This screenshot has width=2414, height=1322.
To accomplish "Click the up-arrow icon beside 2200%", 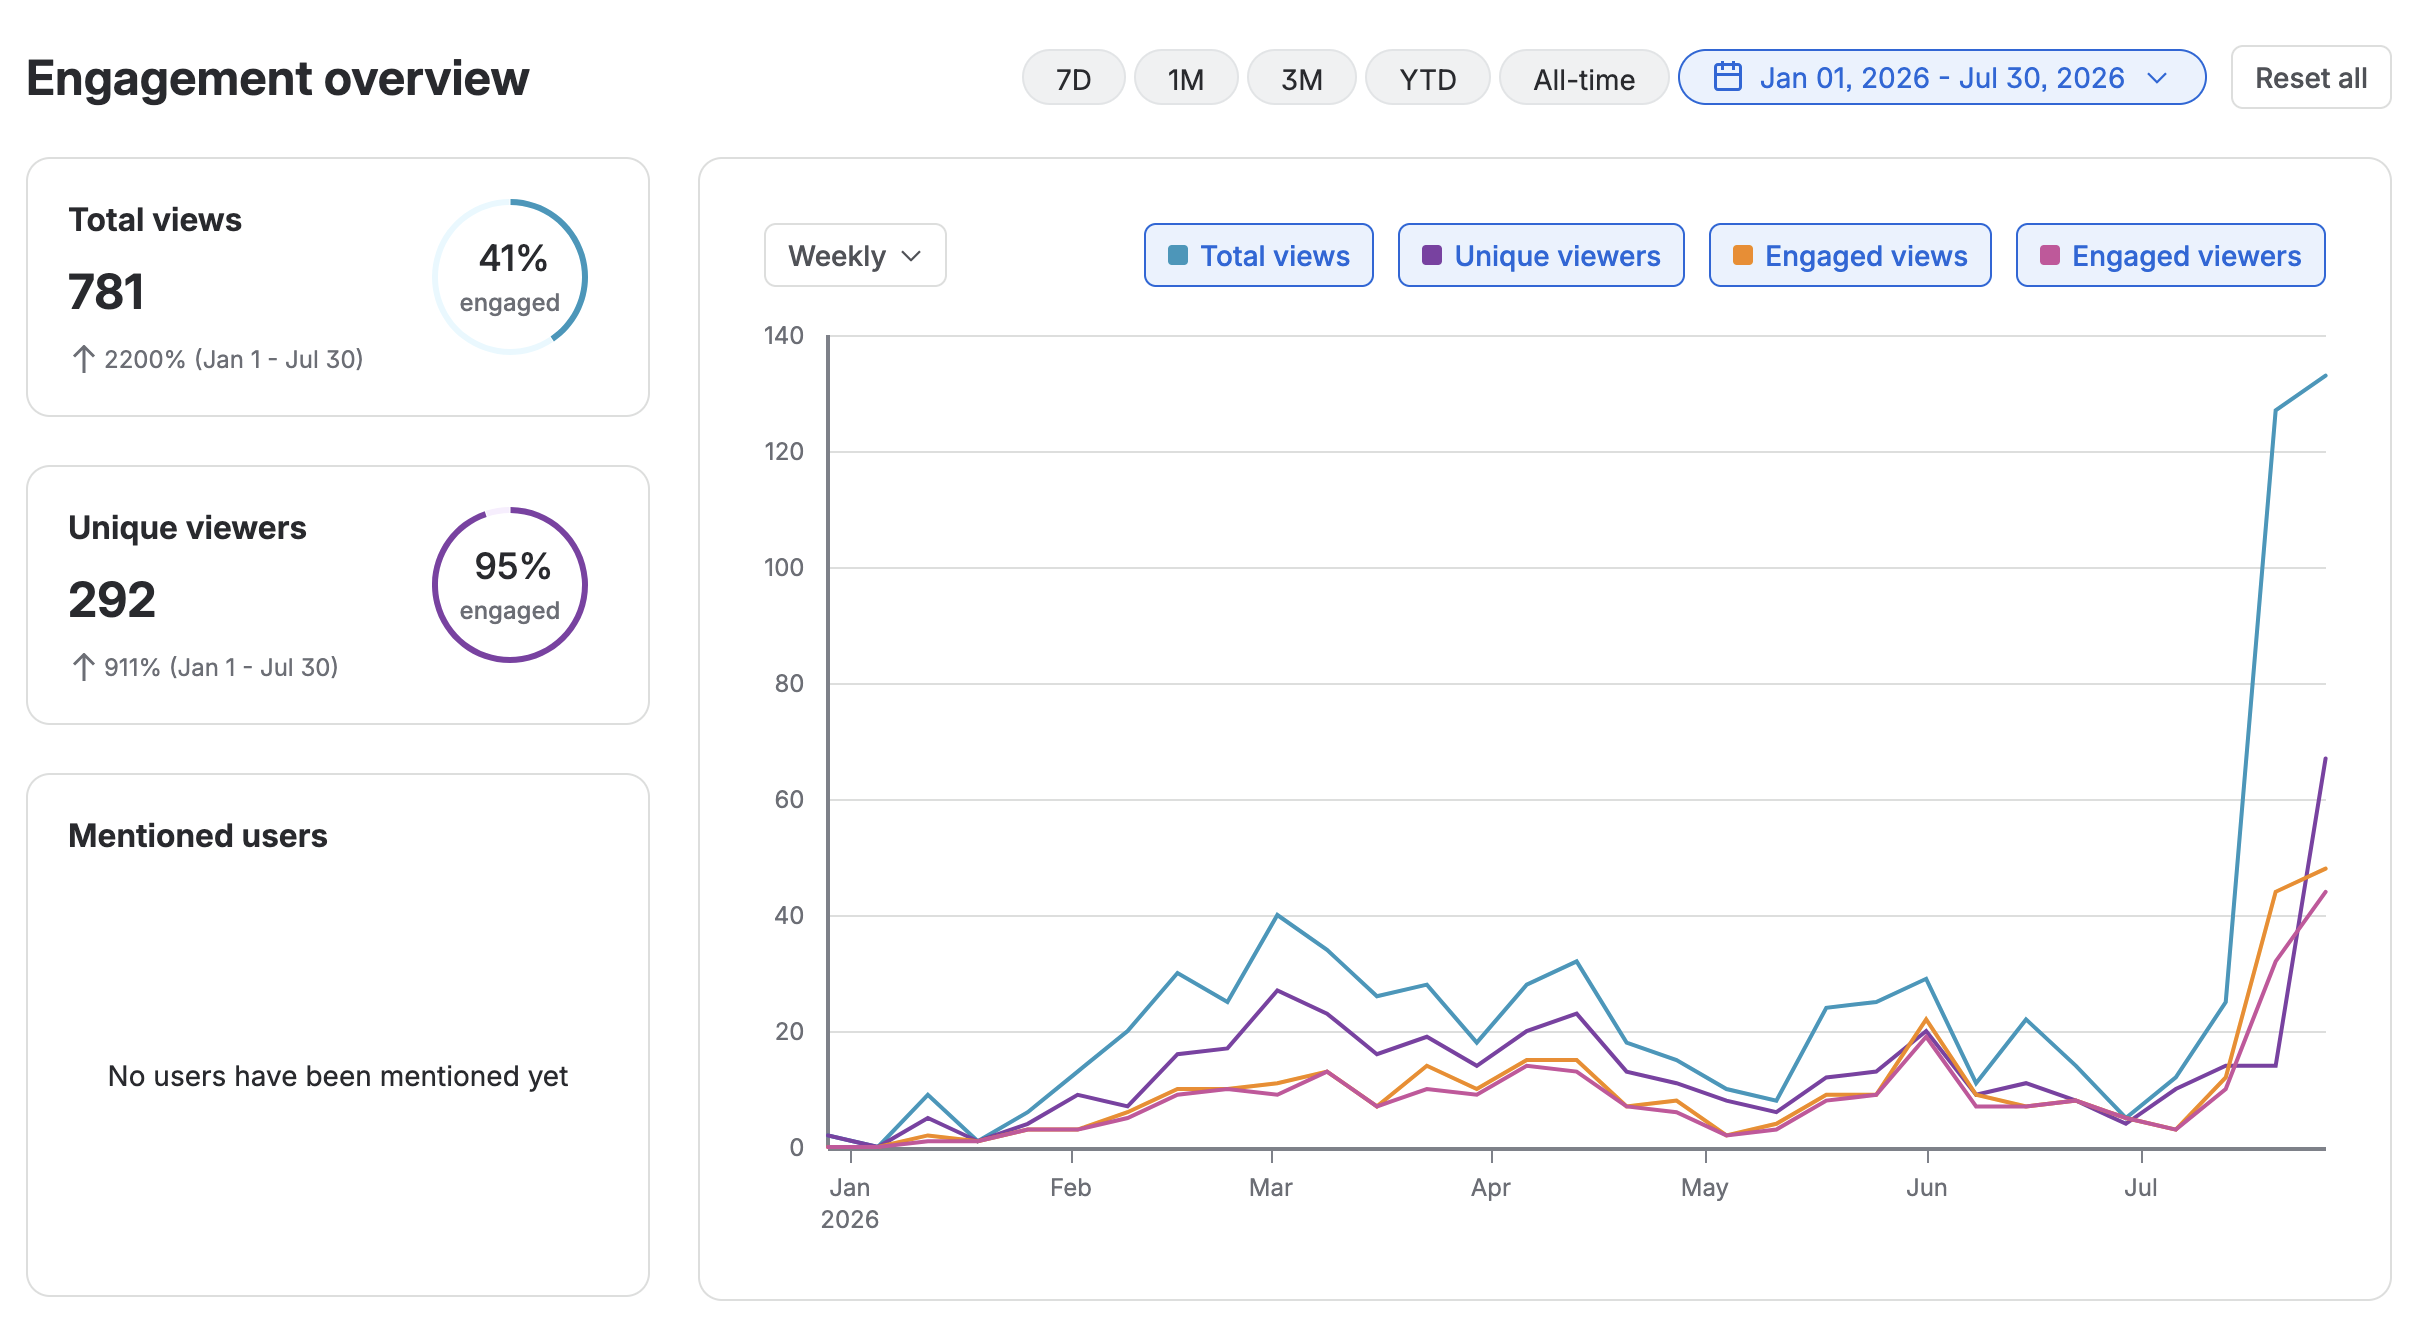I will (x=84, y=359).
